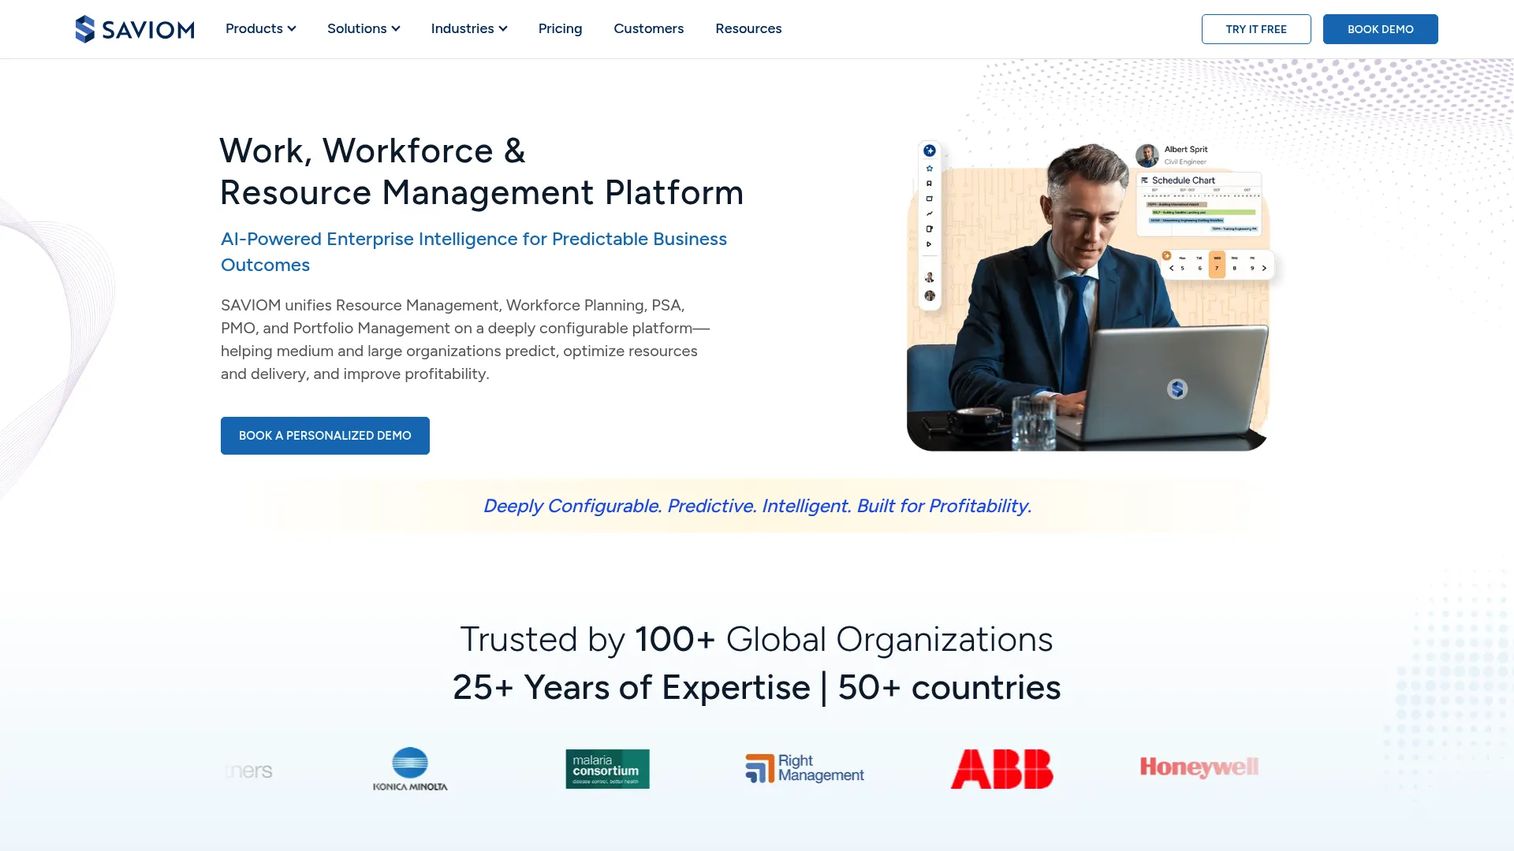This screenshot has width=1514, height=851.
Task: Click the blue sparkle icon in hero sidebar
Action: coord(929,151)
